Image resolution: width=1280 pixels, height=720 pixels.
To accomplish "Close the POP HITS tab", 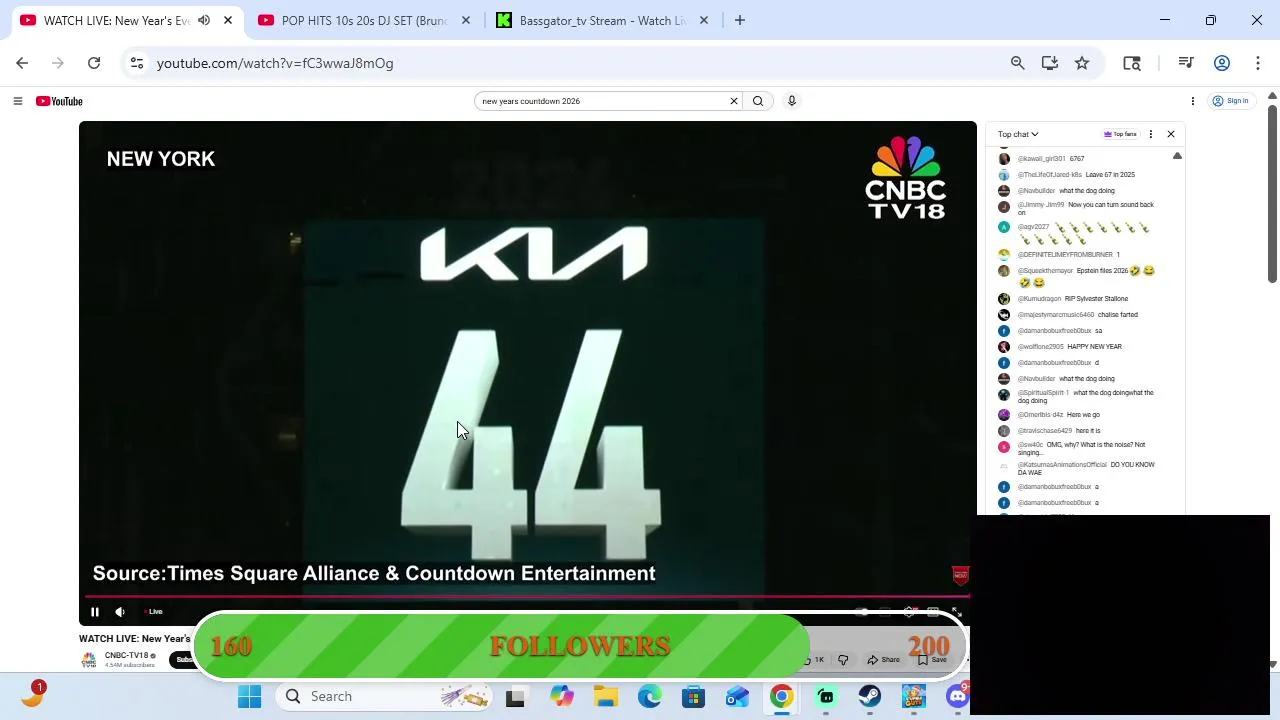I will [465, 20].
